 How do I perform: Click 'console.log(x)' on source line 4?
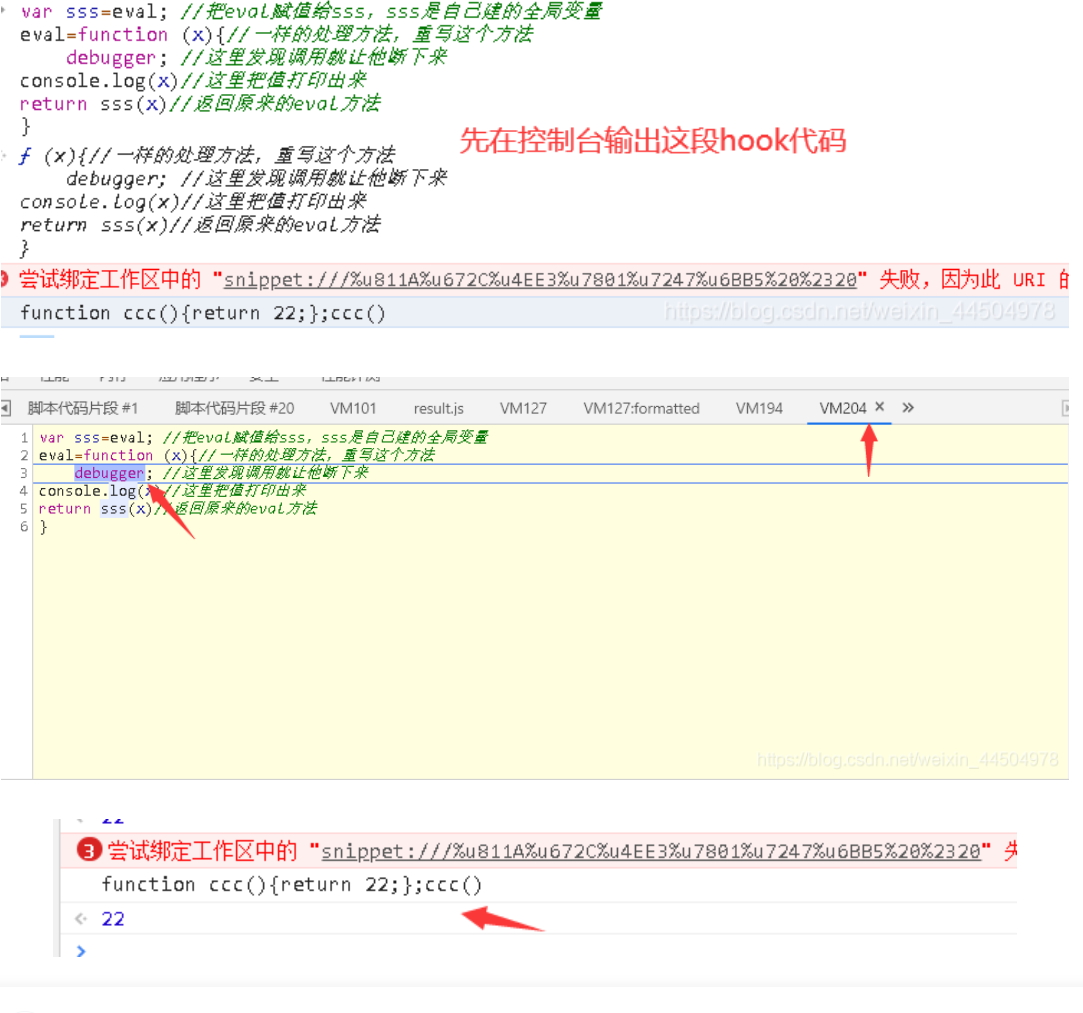pos(99,491)
